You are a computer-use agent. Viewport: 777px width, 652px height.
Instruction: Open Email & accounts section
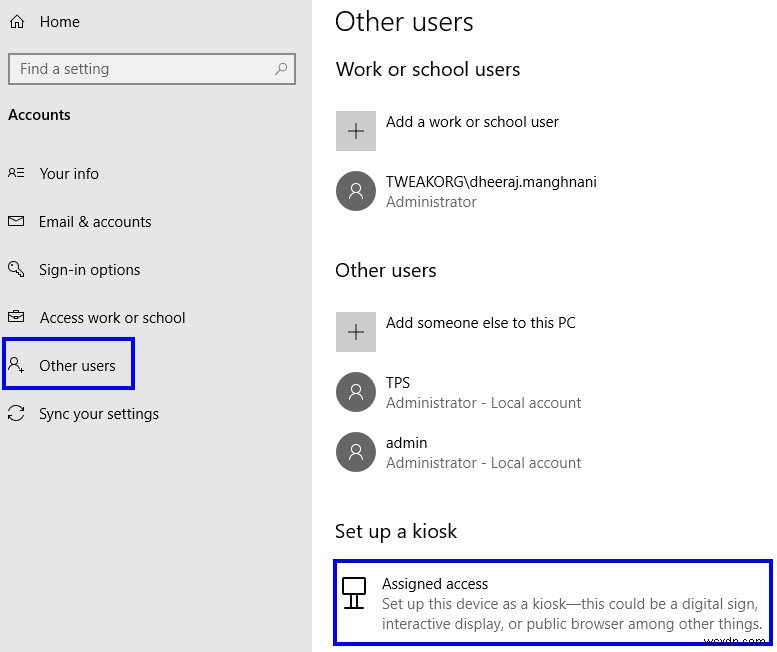[95, 221]
